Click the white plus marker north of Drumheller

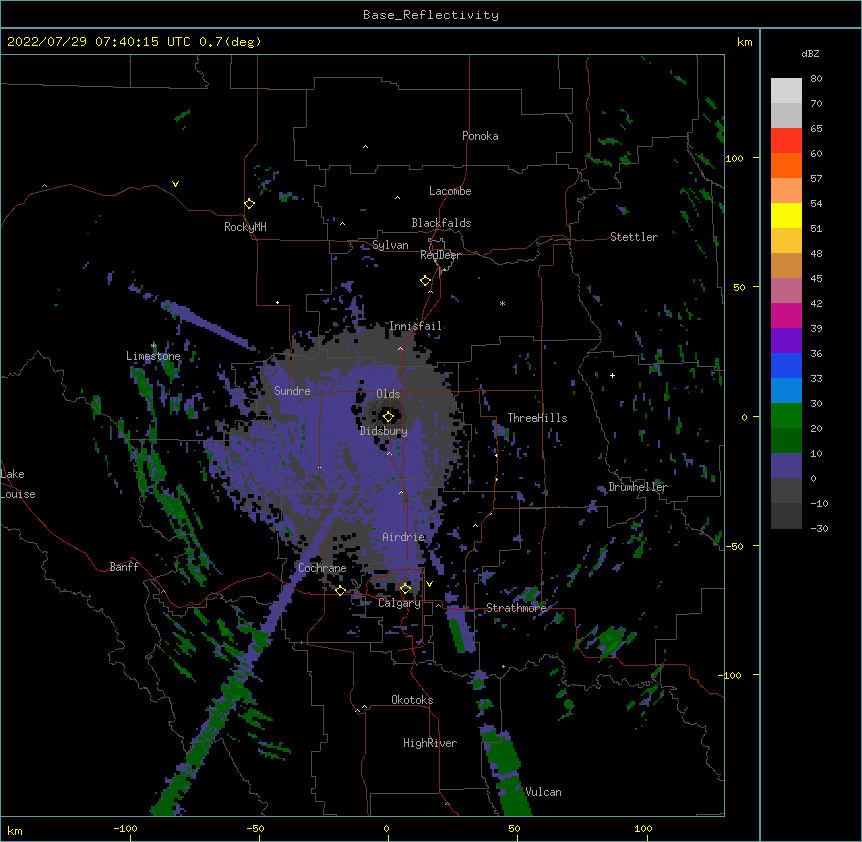pyautogui.click(x=612, y=375)
